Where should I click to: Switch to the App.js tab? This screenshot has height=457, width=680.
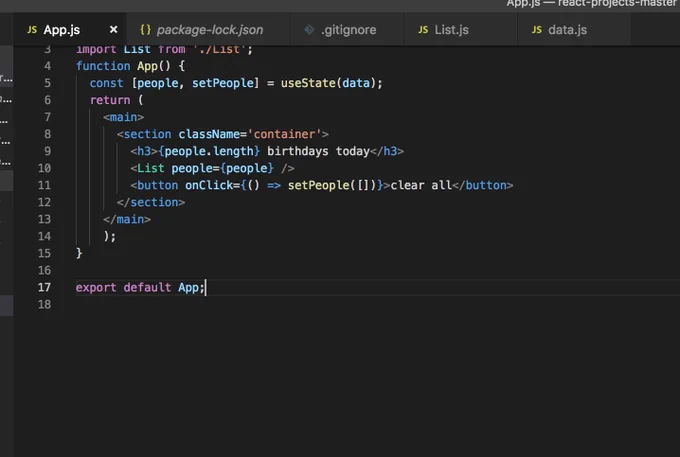coord(69,29)
